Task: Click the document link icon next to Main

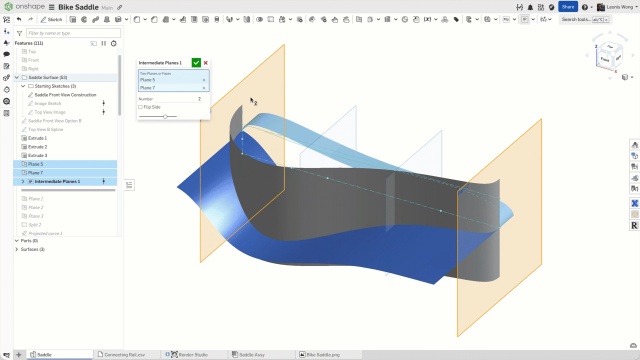Action: [119, 7]
